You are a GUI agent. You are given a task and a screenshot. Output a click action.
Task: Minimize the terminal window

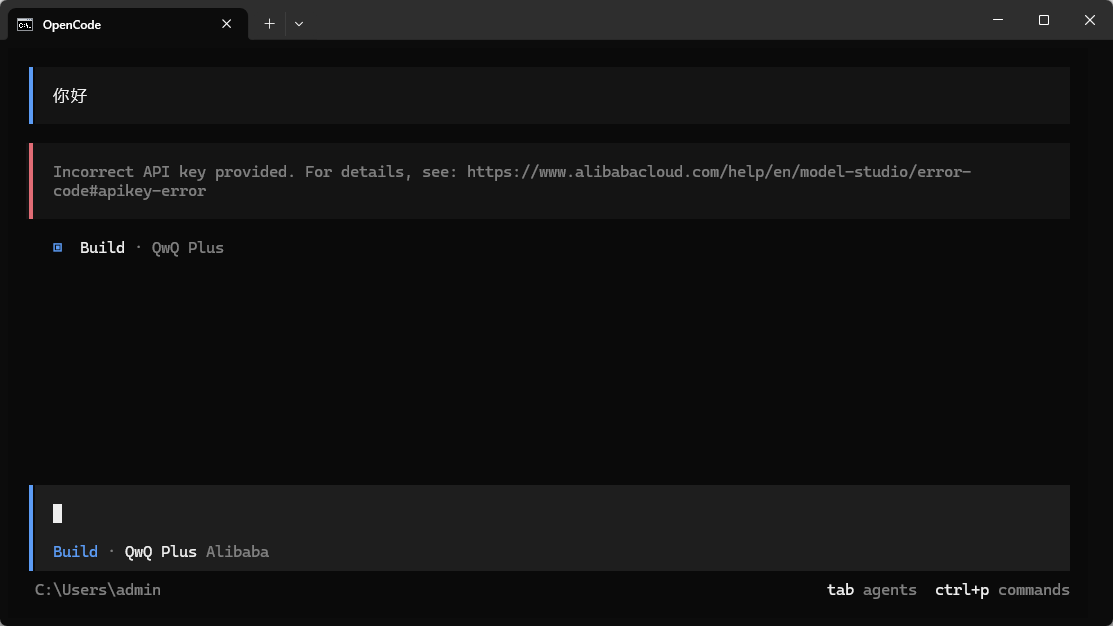click(998, 20)
